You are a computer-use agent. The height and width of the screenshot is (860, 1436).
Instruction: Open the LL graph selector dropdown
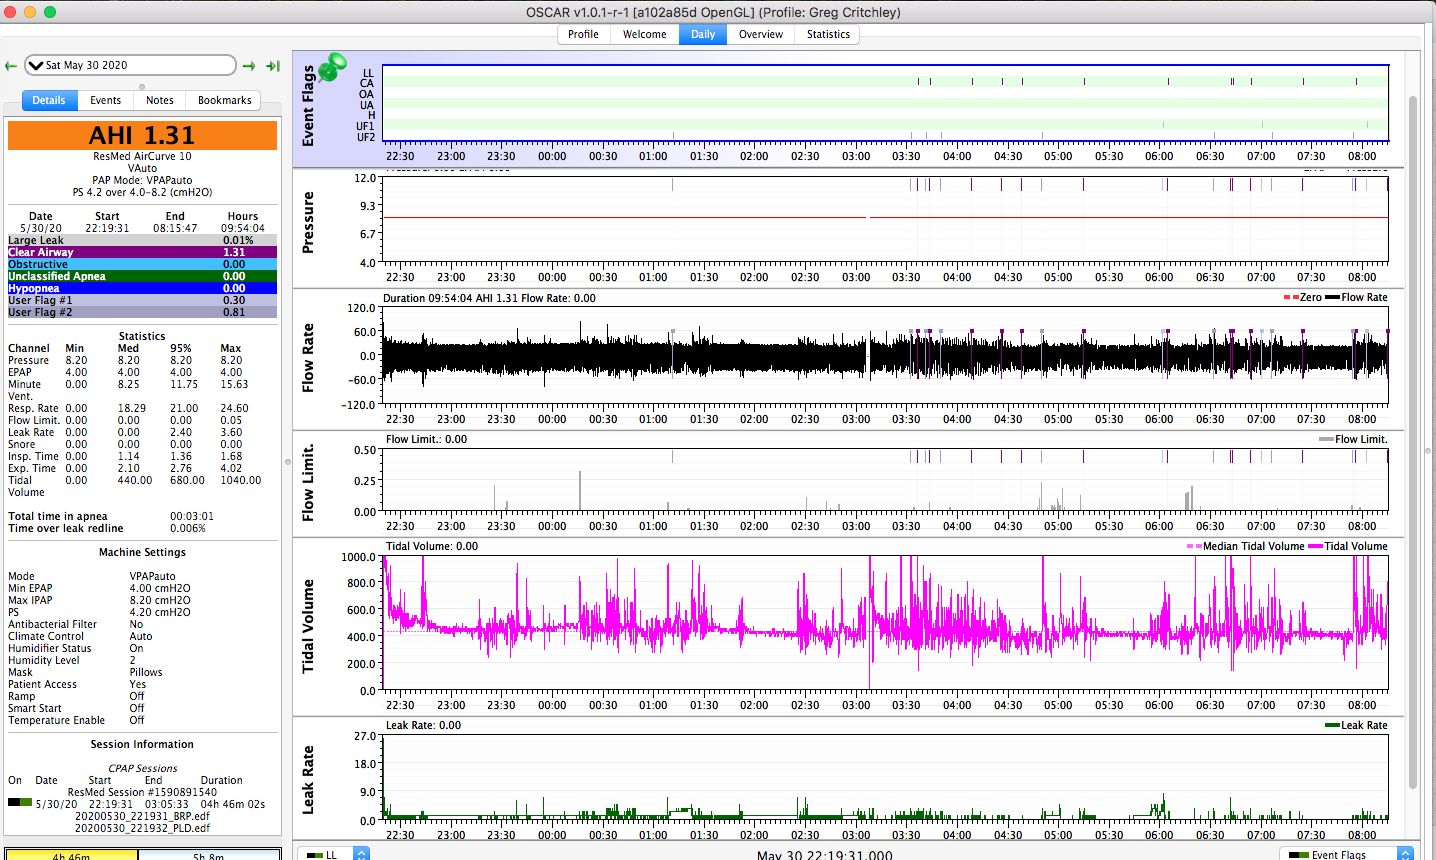pyautogui.click(x=334, y=854)
